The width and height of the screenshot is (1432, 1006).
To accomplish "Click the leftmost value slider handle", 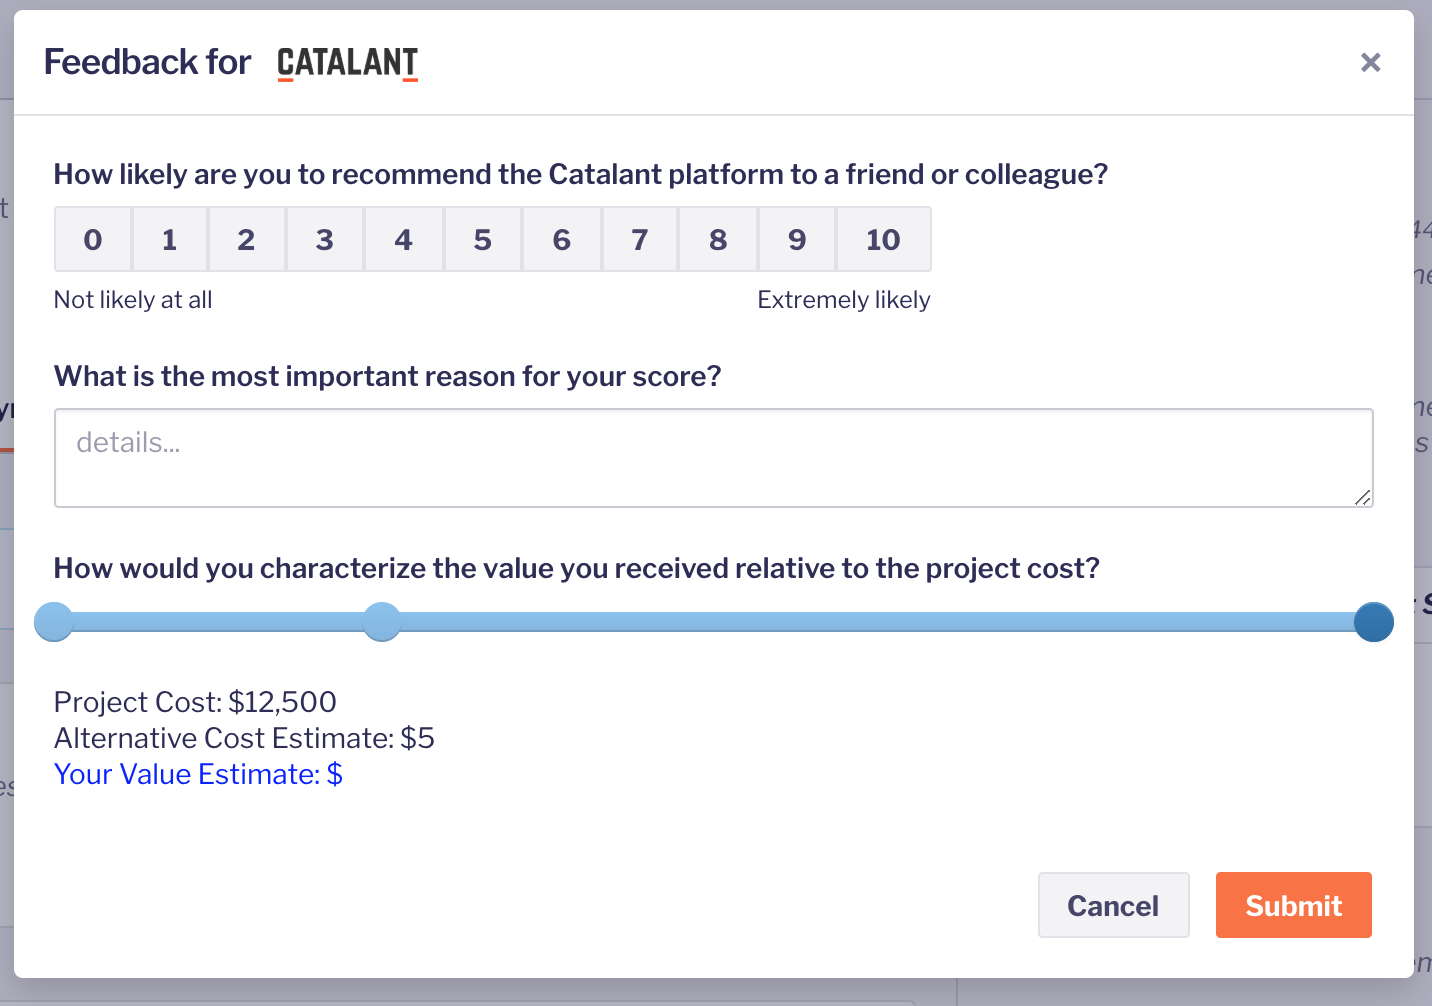I will [54, 622].
